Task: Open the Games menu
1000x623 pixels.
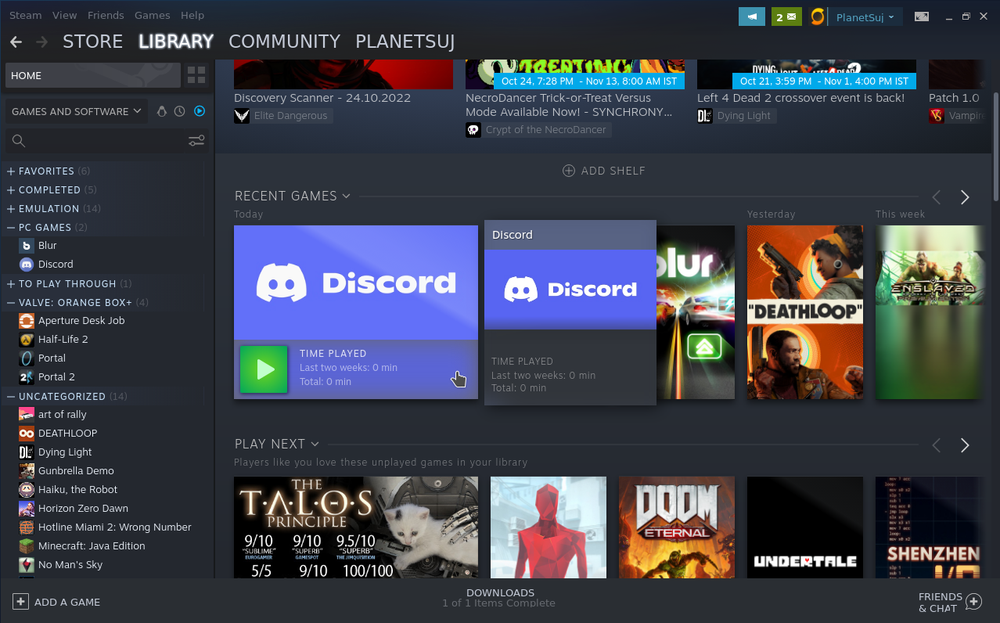Action: tap(152, 15)
